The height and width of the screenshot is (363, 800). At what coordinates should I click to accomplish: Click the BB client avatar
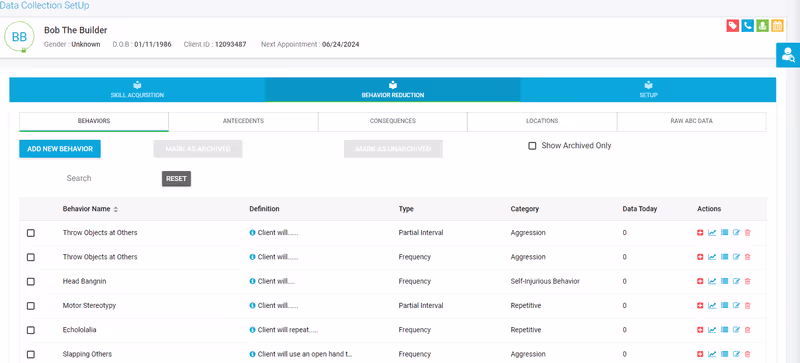point(19,37)
